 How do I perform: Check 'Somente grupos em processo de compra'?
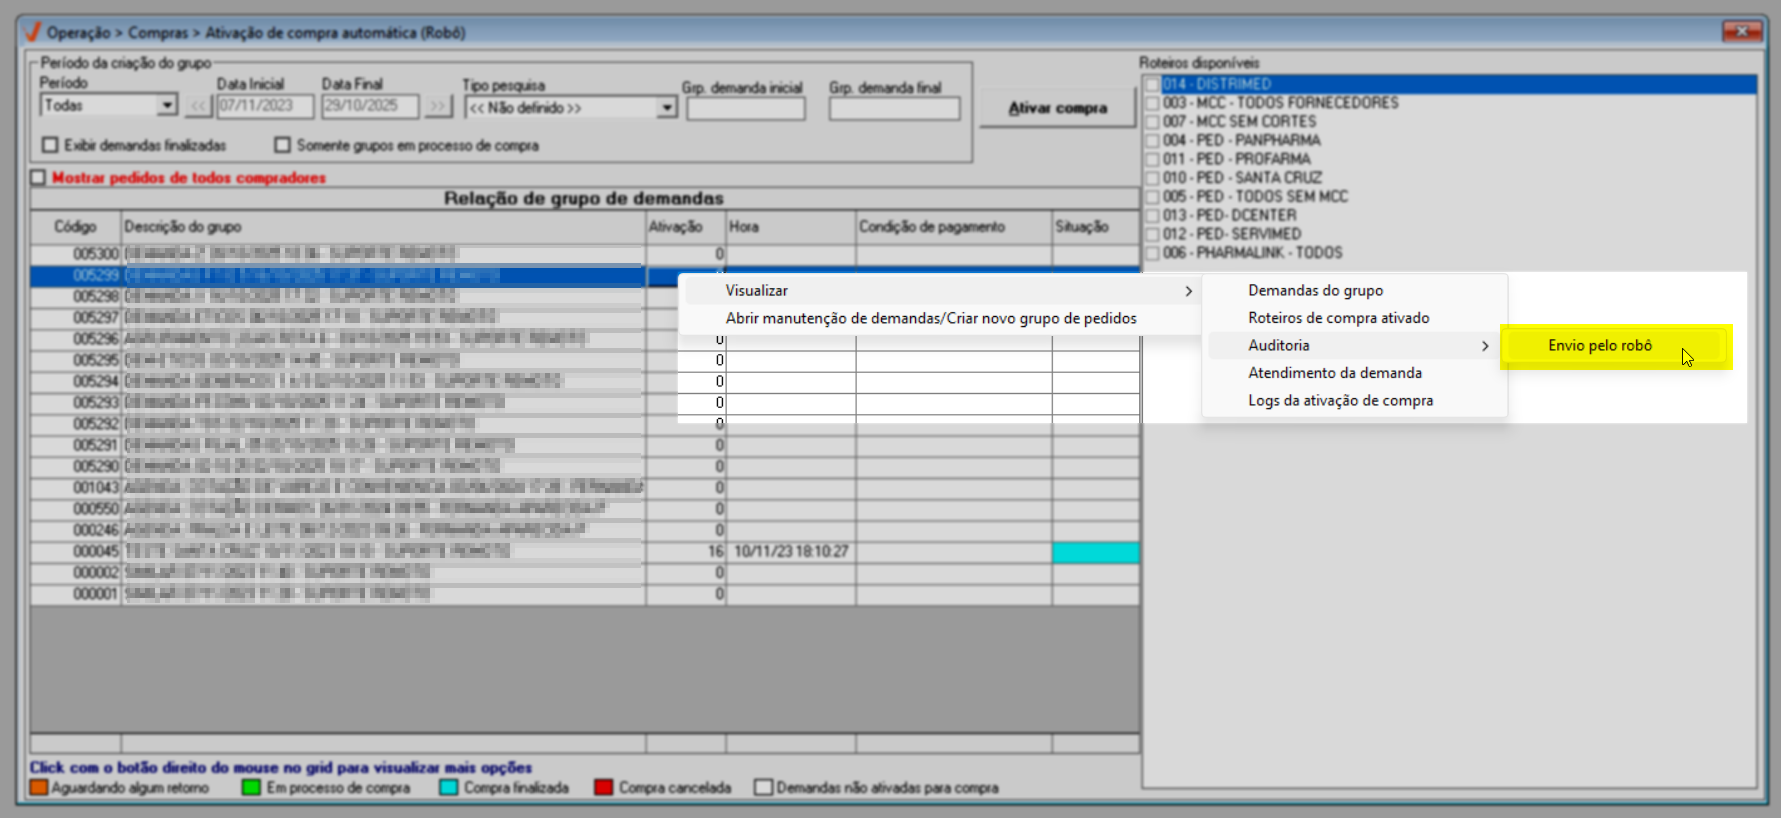click(282, 146)
